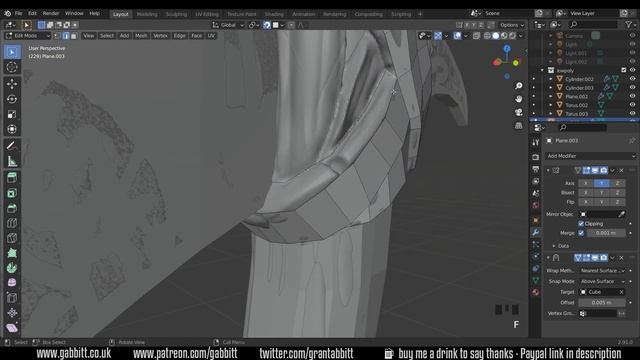The width and height of the screenshot is (640, 360).
Task: Remove the Mirror modifier with X
Action: (621, 170)
